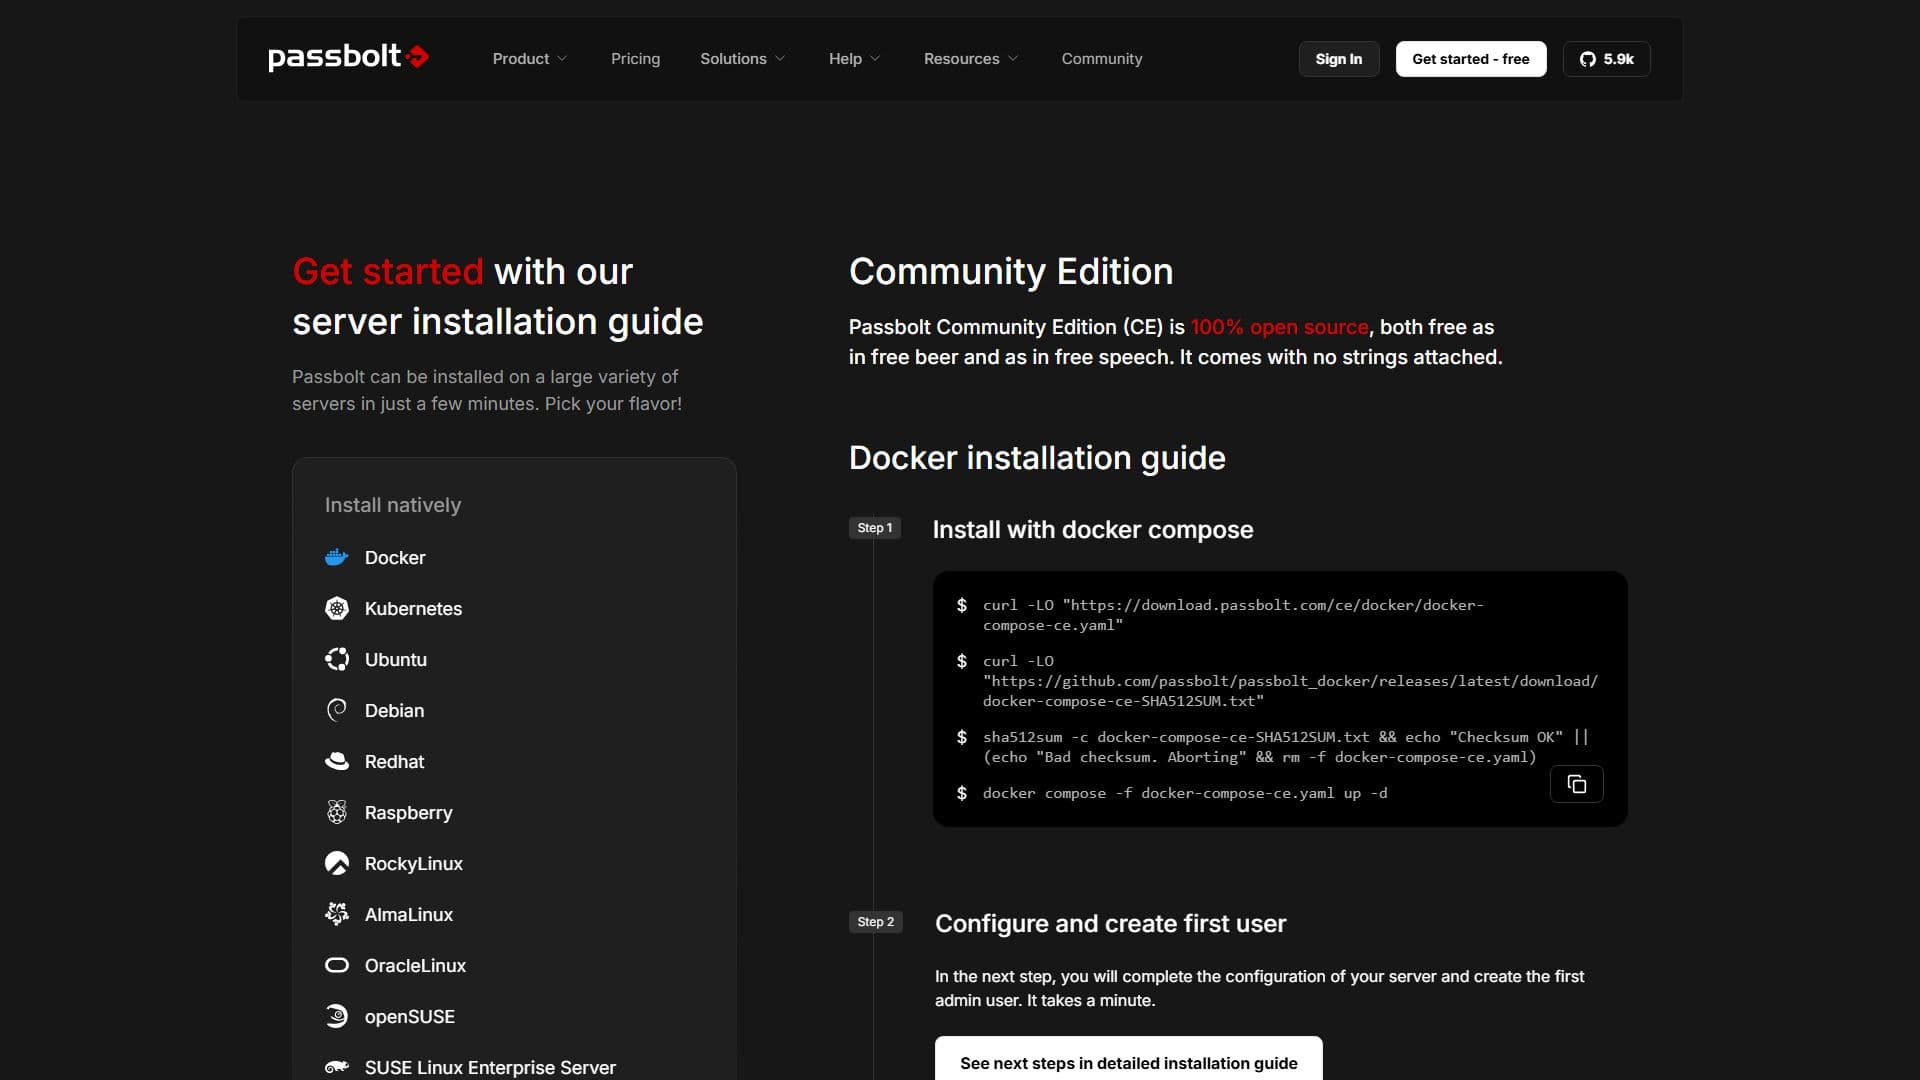Click the SUSE Linux Enterprise chameleon icon
This screenshot has height=1080, width=1920.
[x=337, y=1068]
